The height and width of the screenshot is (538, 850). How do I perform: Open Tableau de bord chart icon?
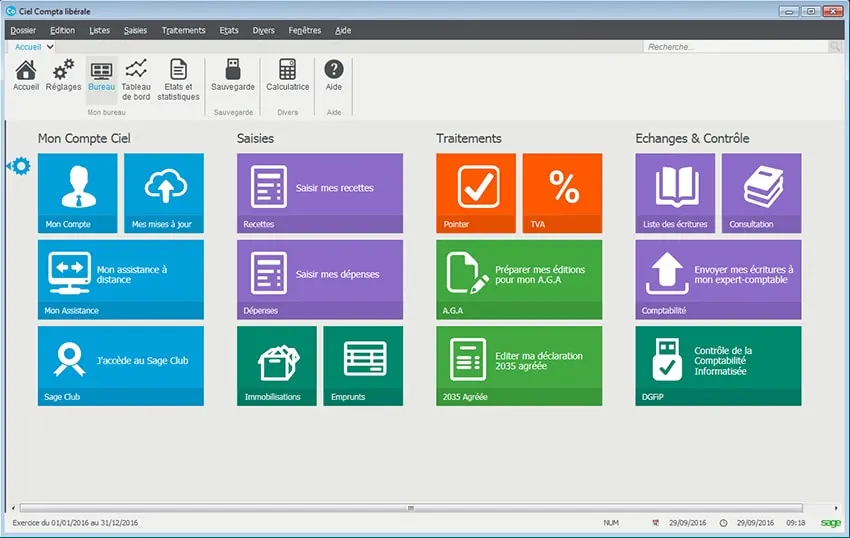(x=136, y=80)
